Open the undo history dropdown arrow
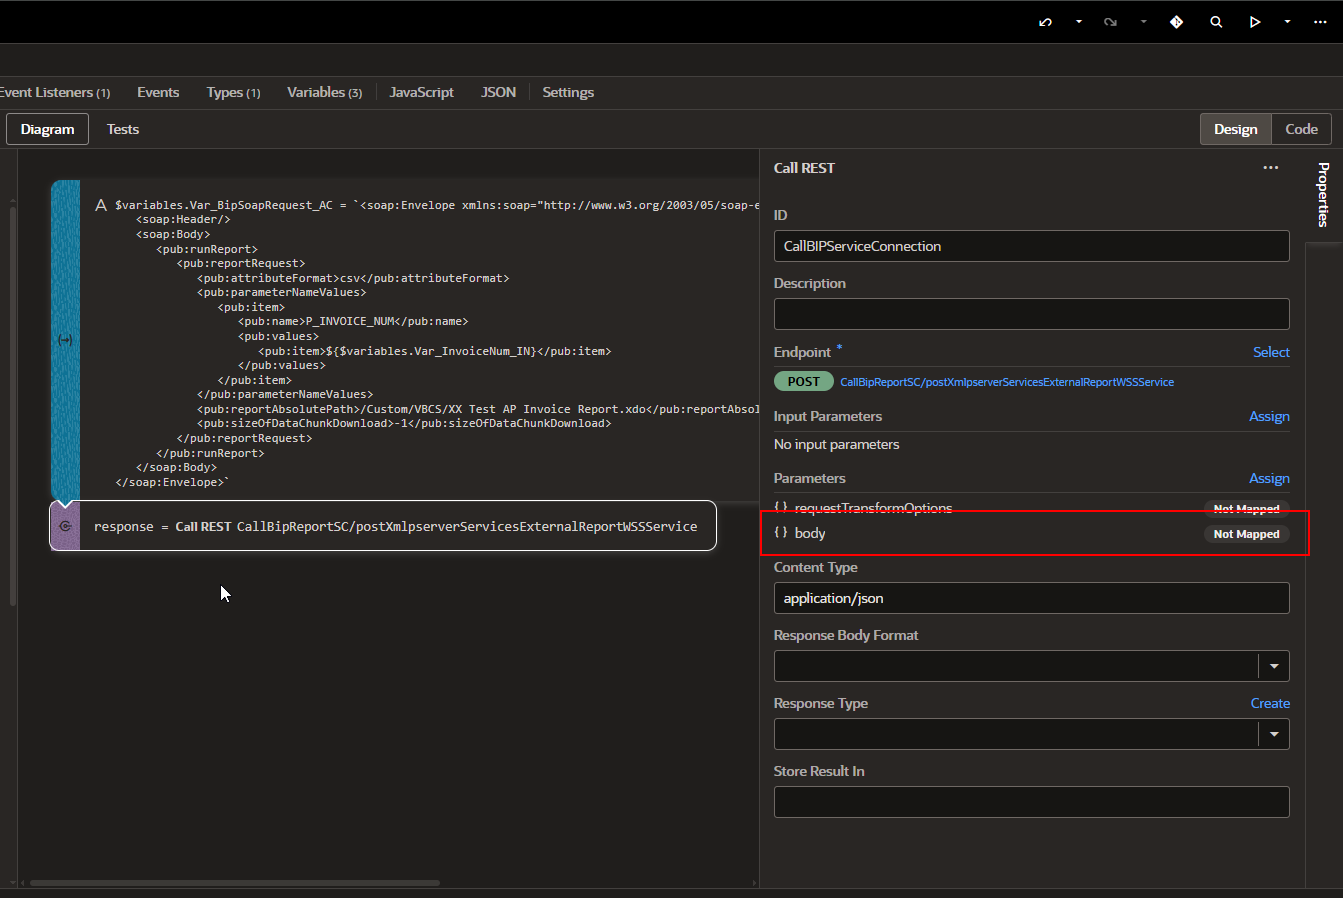1343x898 pixels. (1079, 22)
